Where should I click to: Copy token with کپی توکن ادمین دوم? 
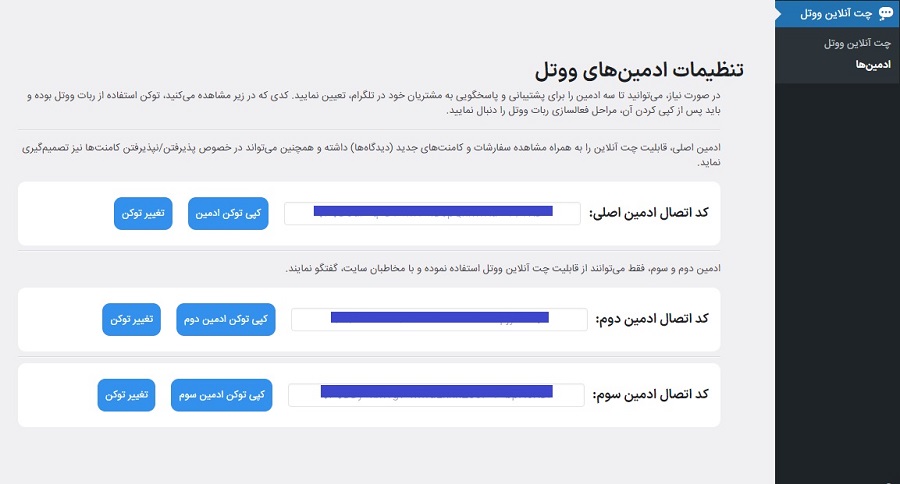(x=225, y=319)
